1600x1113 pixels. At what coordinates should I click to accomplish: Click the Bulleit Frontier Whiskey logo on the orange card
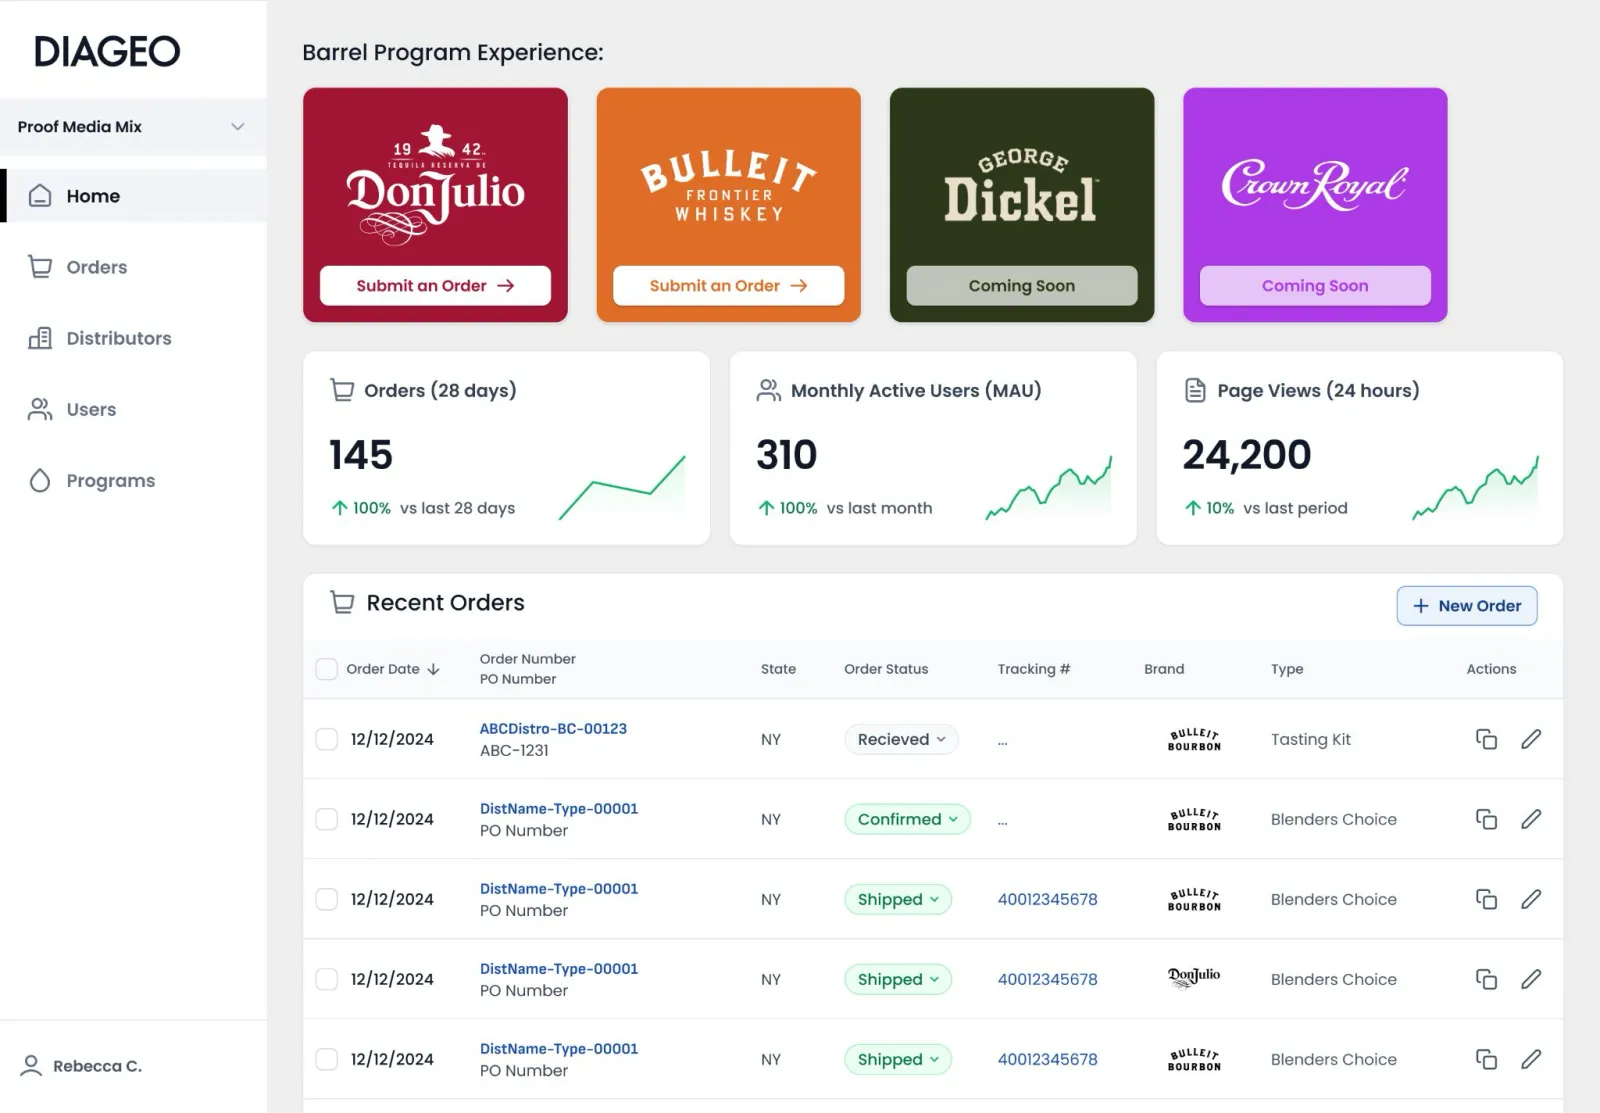coord(728,186)
